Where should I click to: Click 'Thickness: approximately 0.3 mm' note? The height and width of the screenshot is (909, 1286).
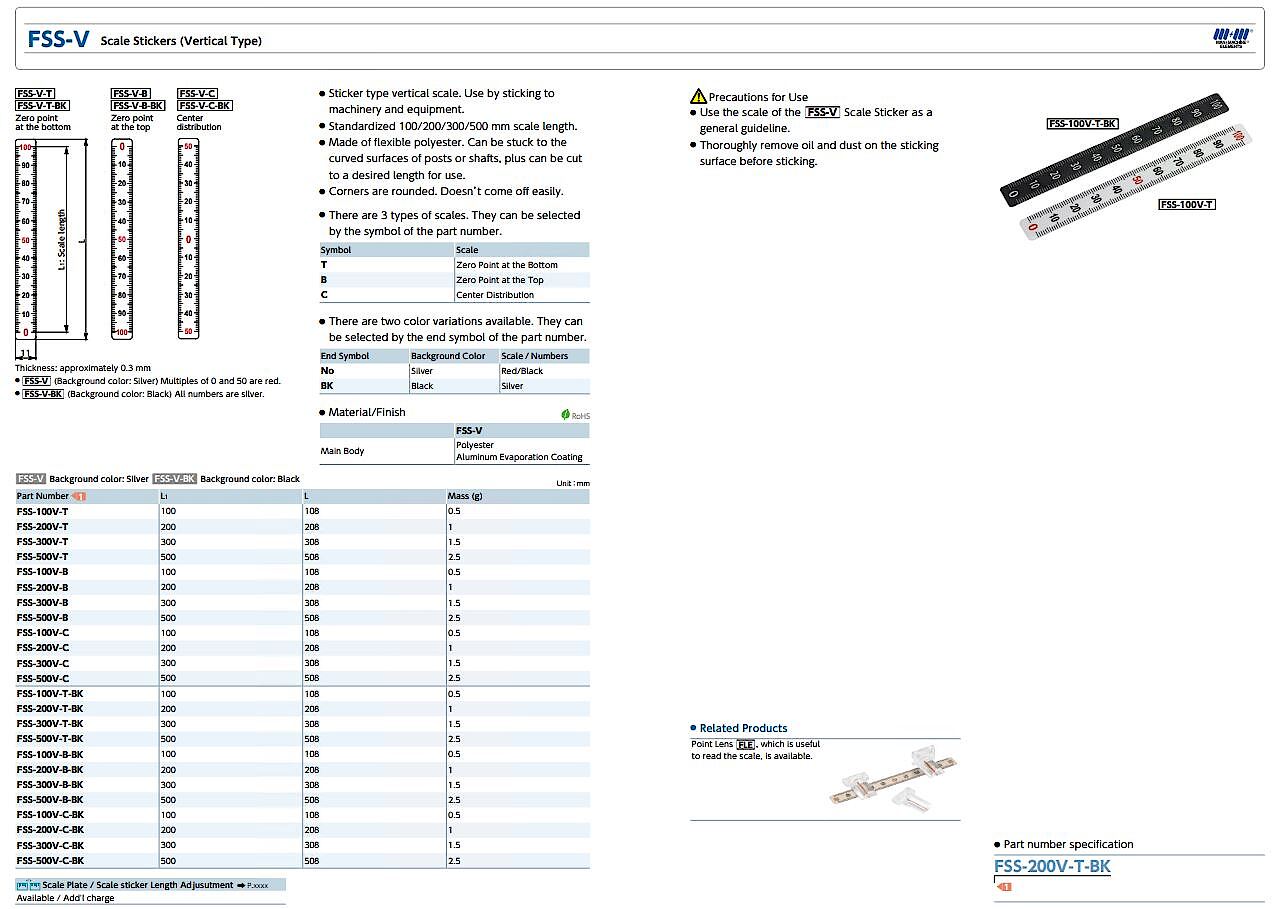click(x=83, y=368)
